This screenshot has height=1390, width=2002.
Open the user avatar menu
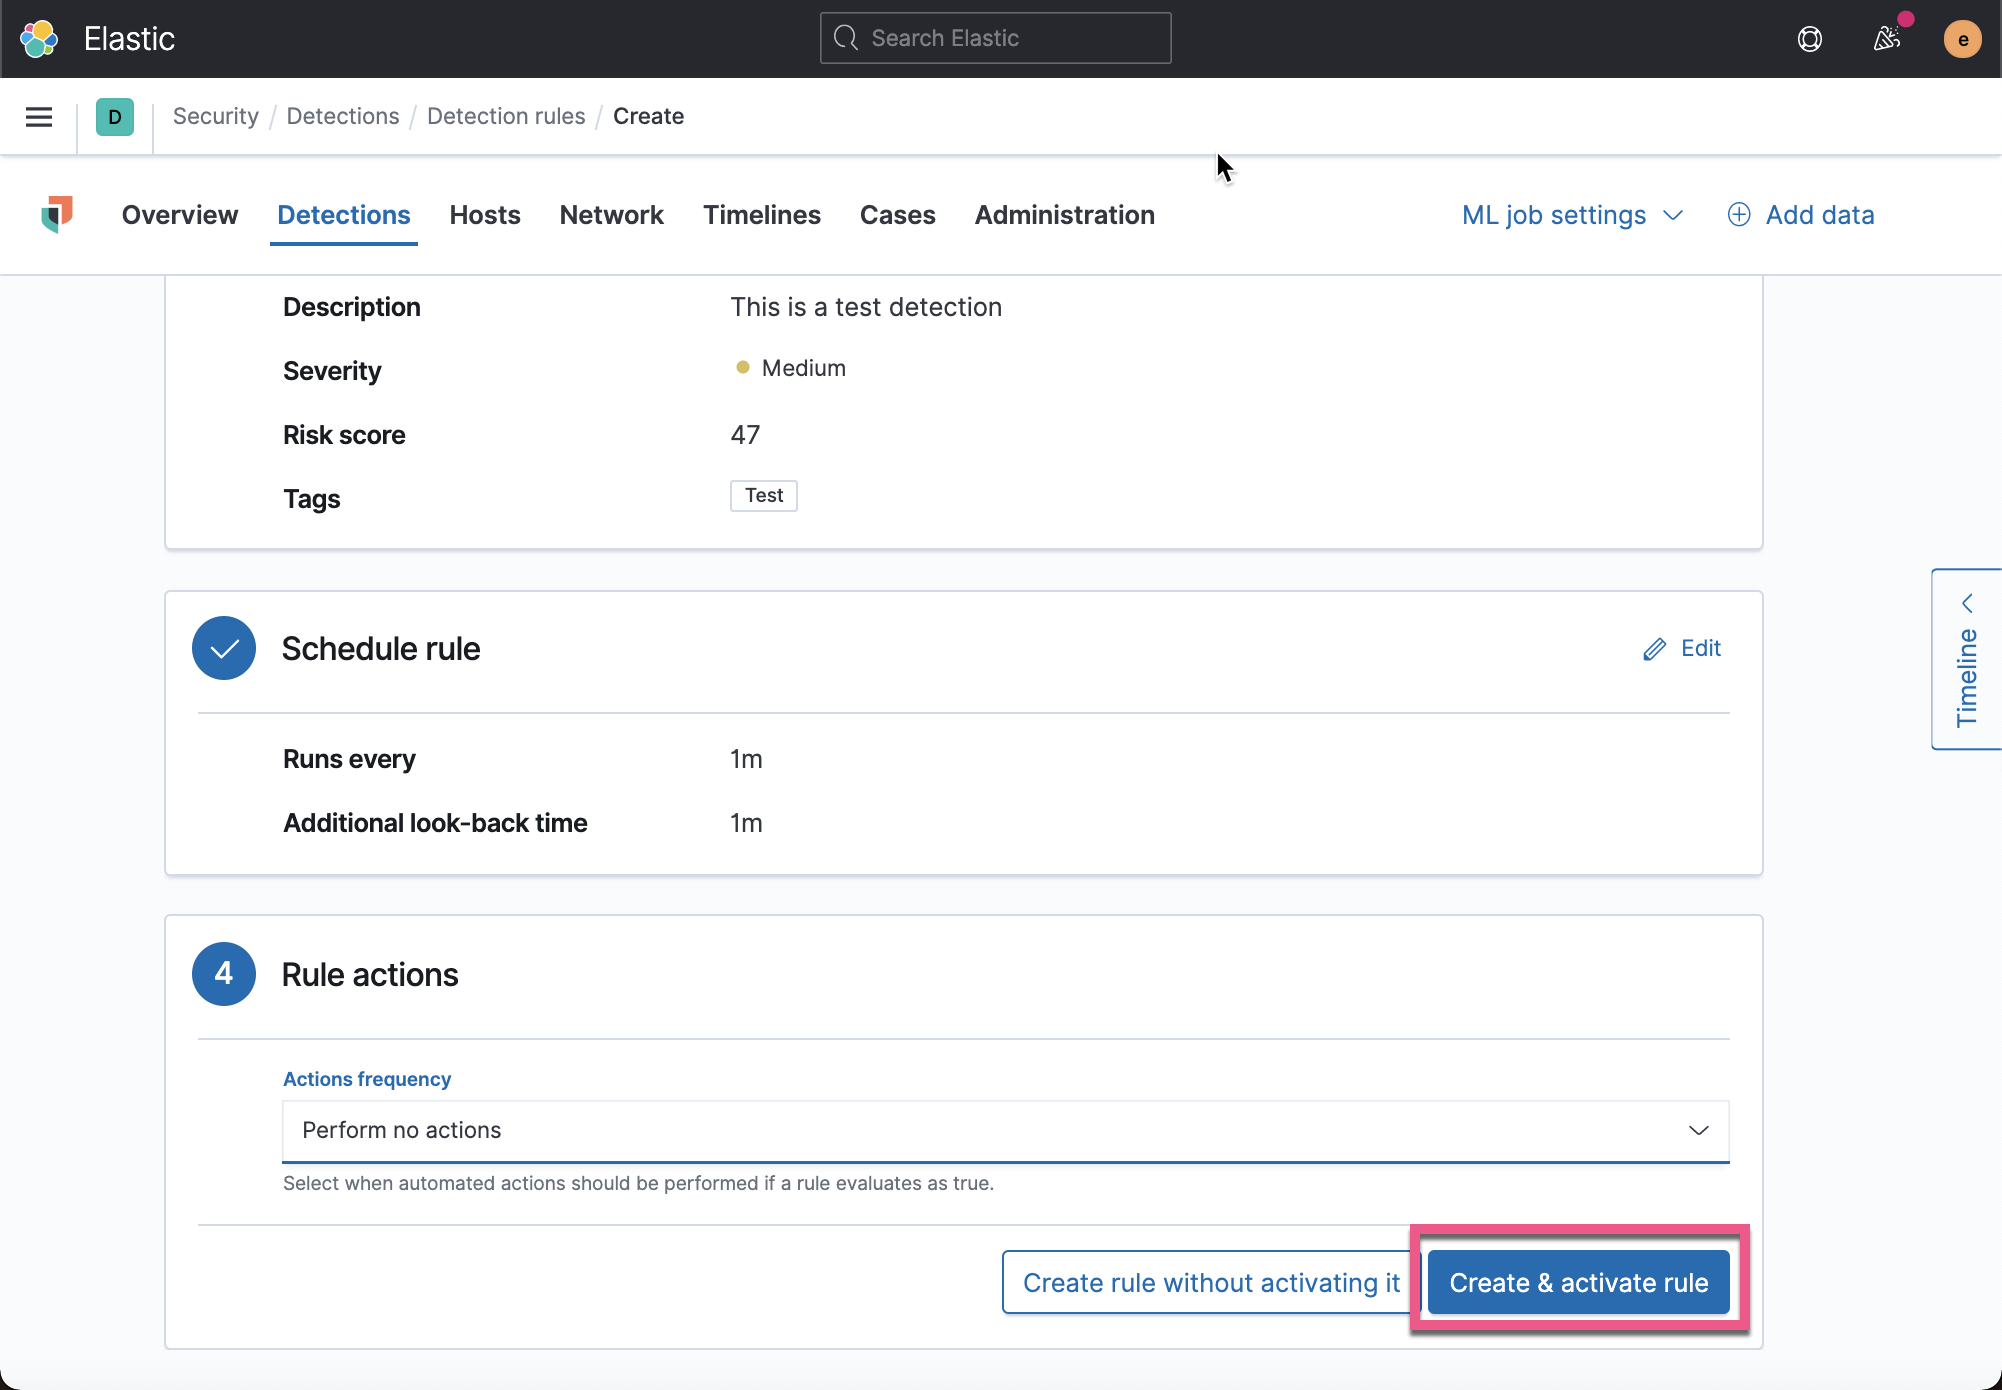(1962, 39)
